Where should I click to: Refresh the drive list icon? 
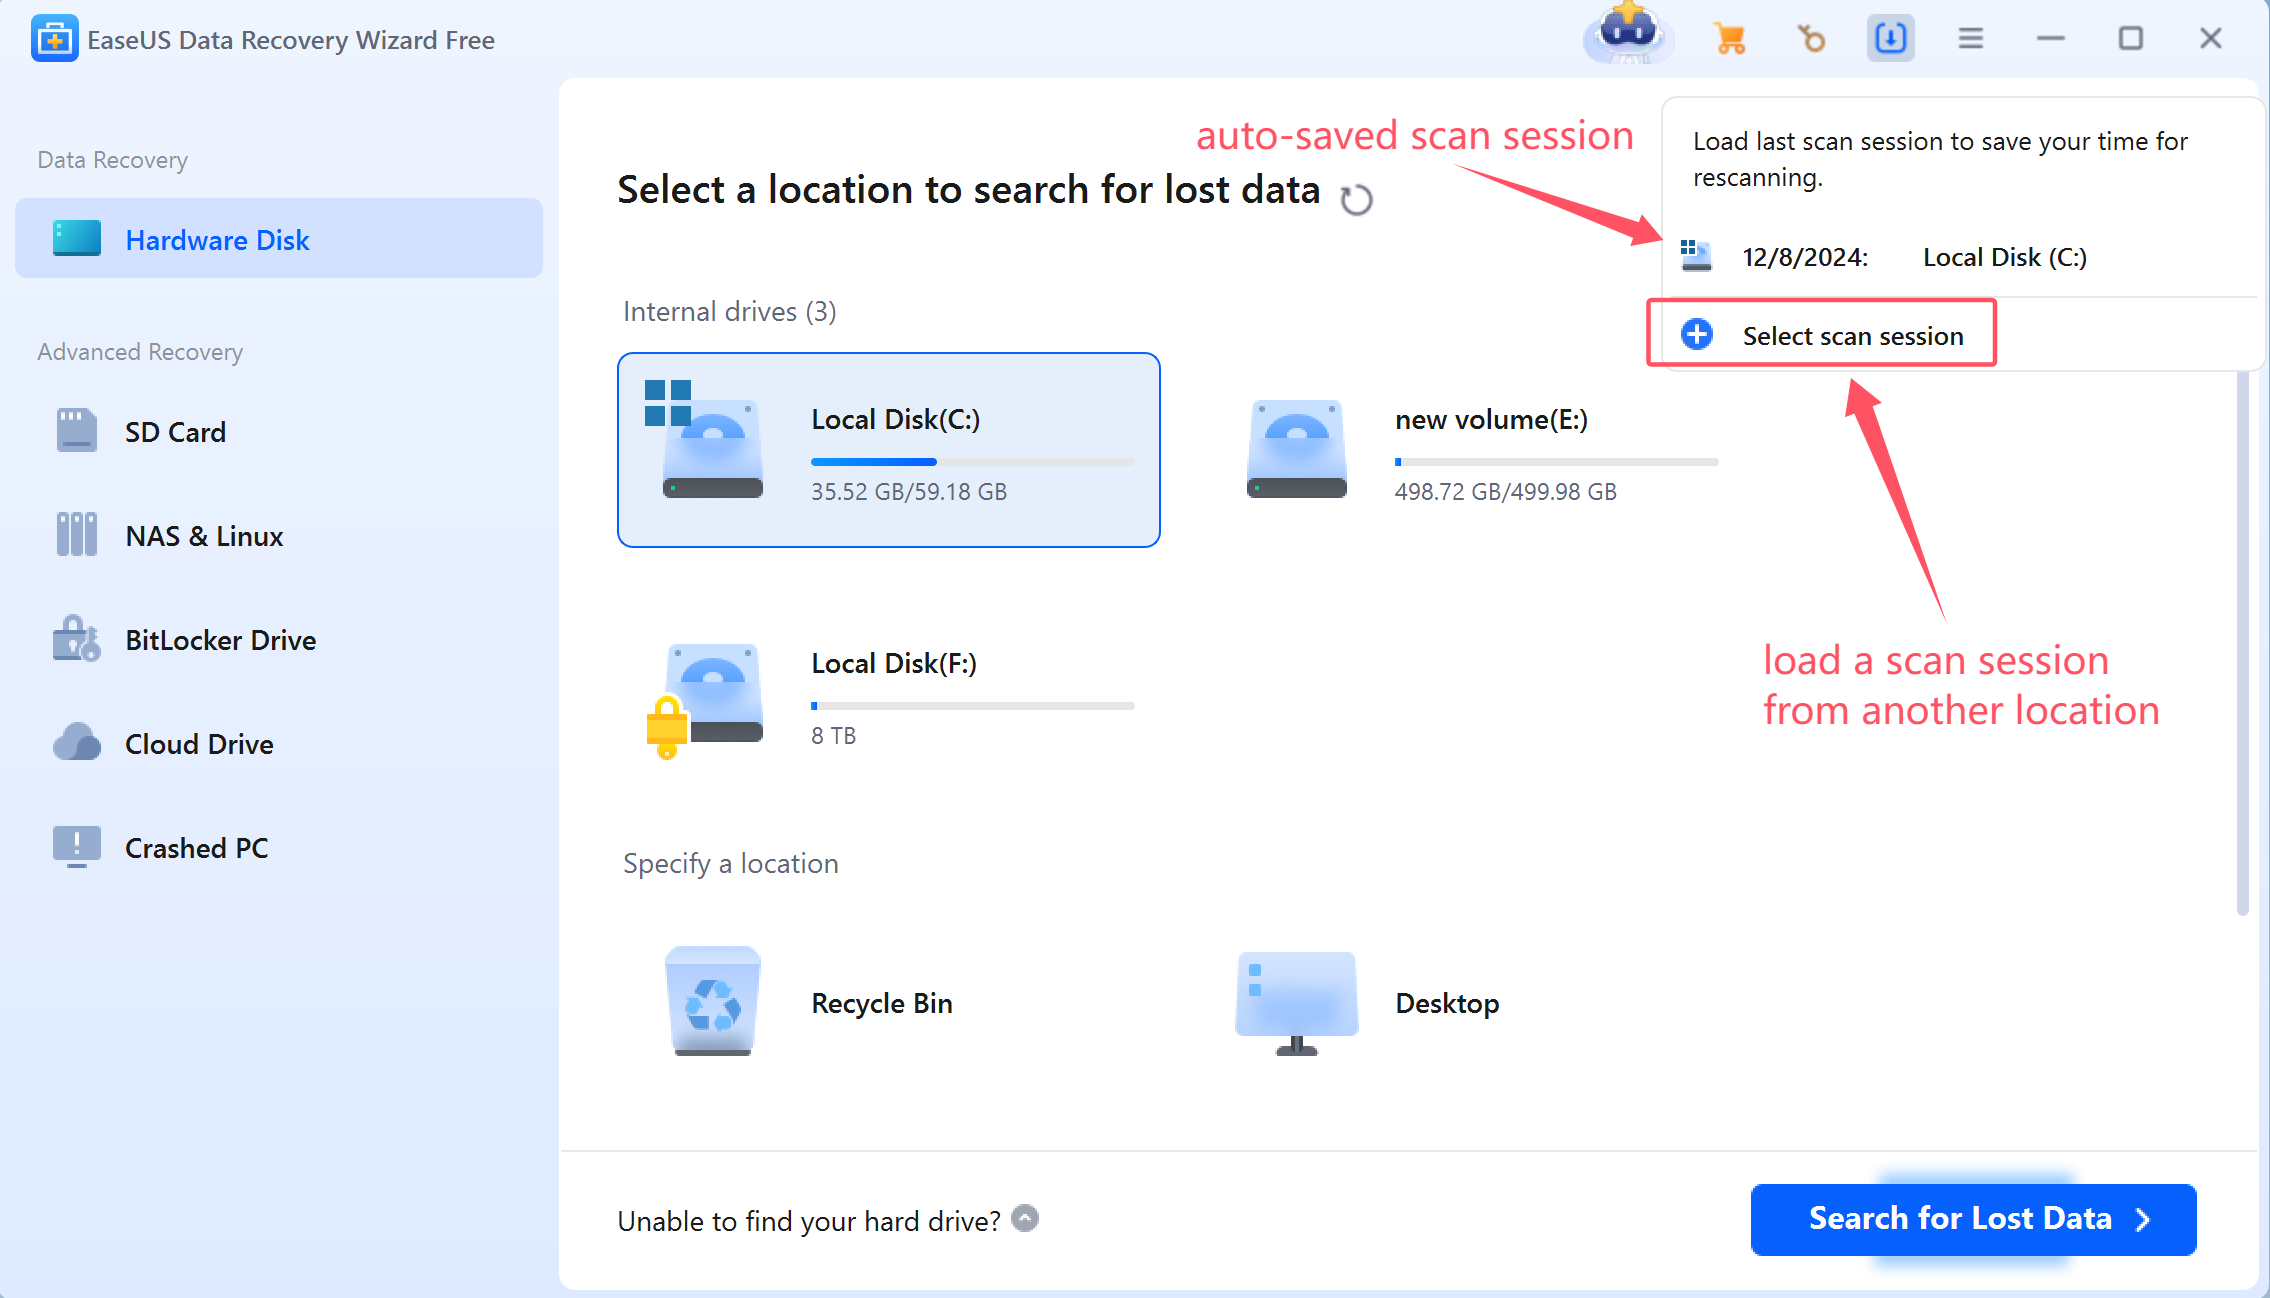(1356, 199)
